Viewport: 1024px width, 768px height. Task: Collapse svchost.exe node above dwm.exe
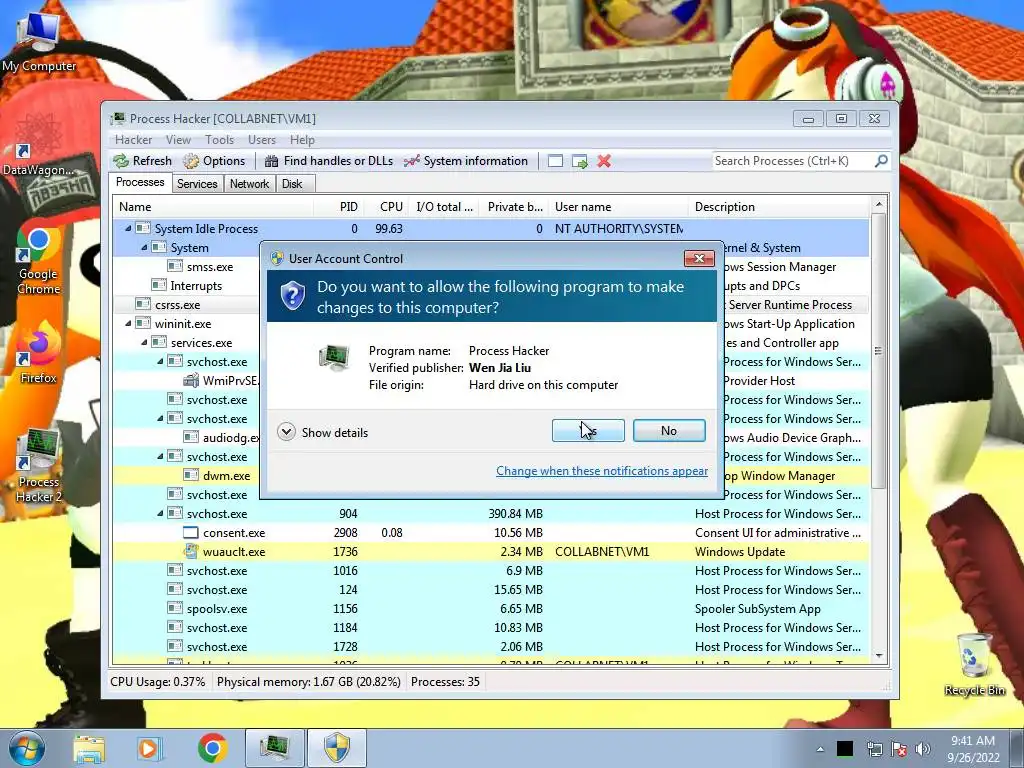(160, 456)
